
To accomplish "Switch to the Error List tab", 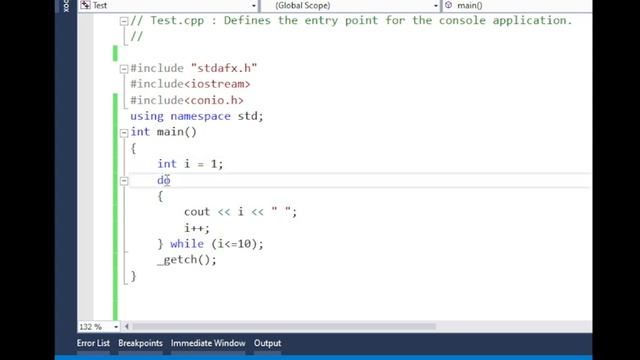I will pyautogui.click(x=93, y=343).
